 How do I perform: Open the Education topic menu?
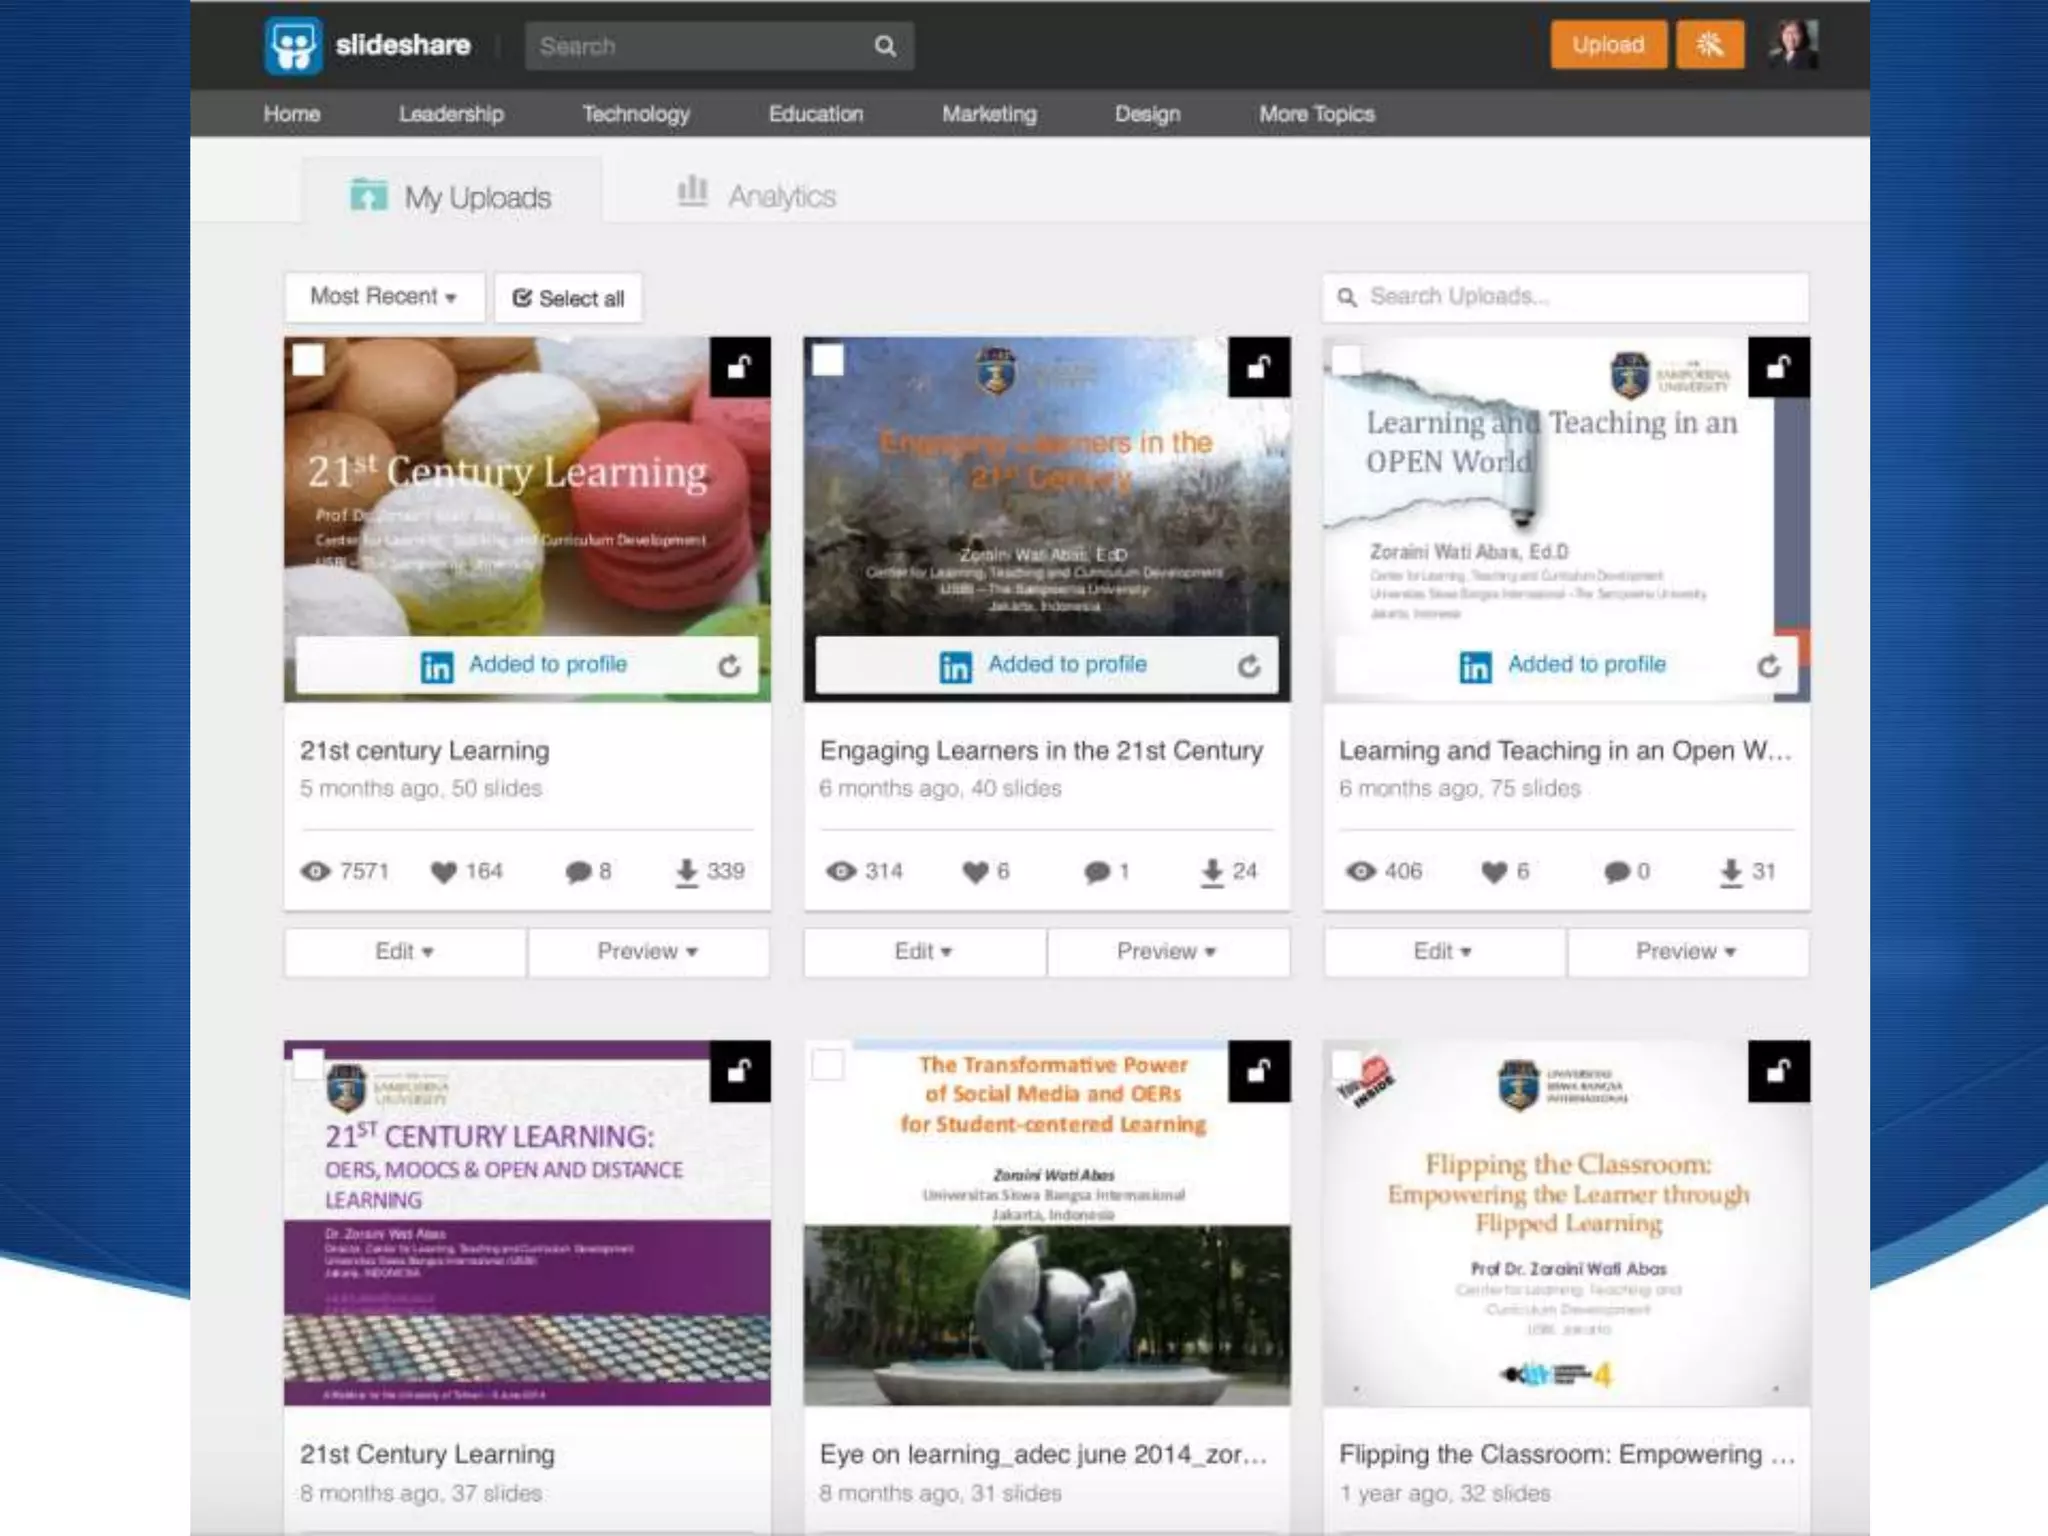click(815, 114)
